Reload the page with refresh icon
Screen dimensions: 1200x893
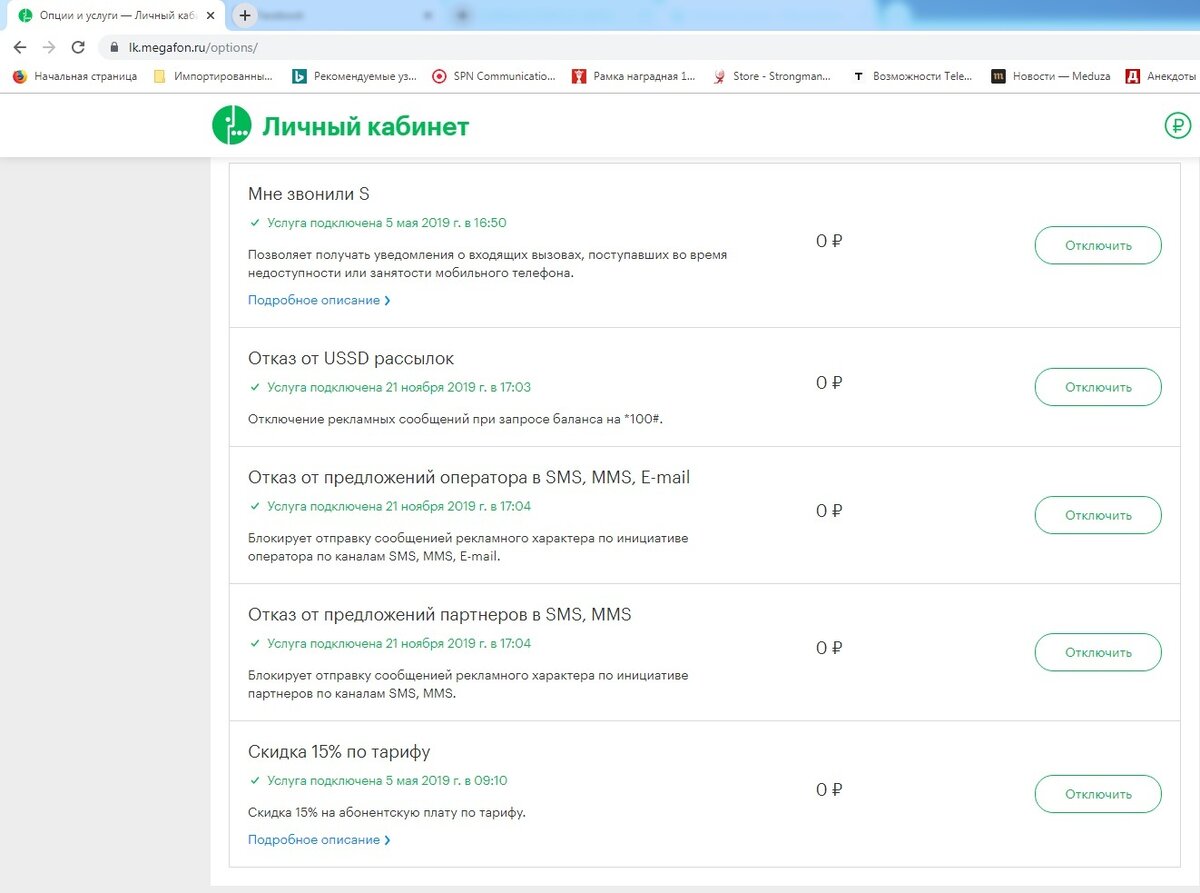click(78, 47)
